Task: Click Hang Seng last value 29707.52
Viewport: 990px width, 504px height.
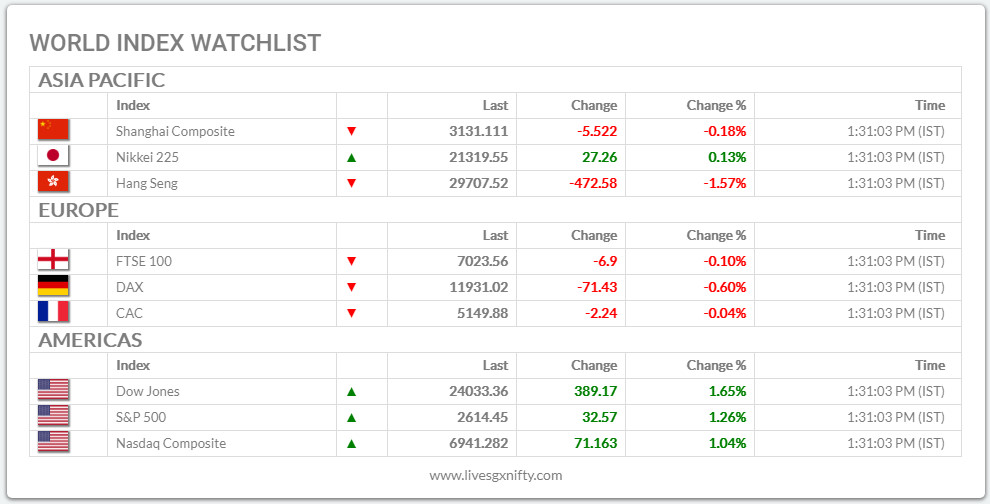Action: click(479, 183)
